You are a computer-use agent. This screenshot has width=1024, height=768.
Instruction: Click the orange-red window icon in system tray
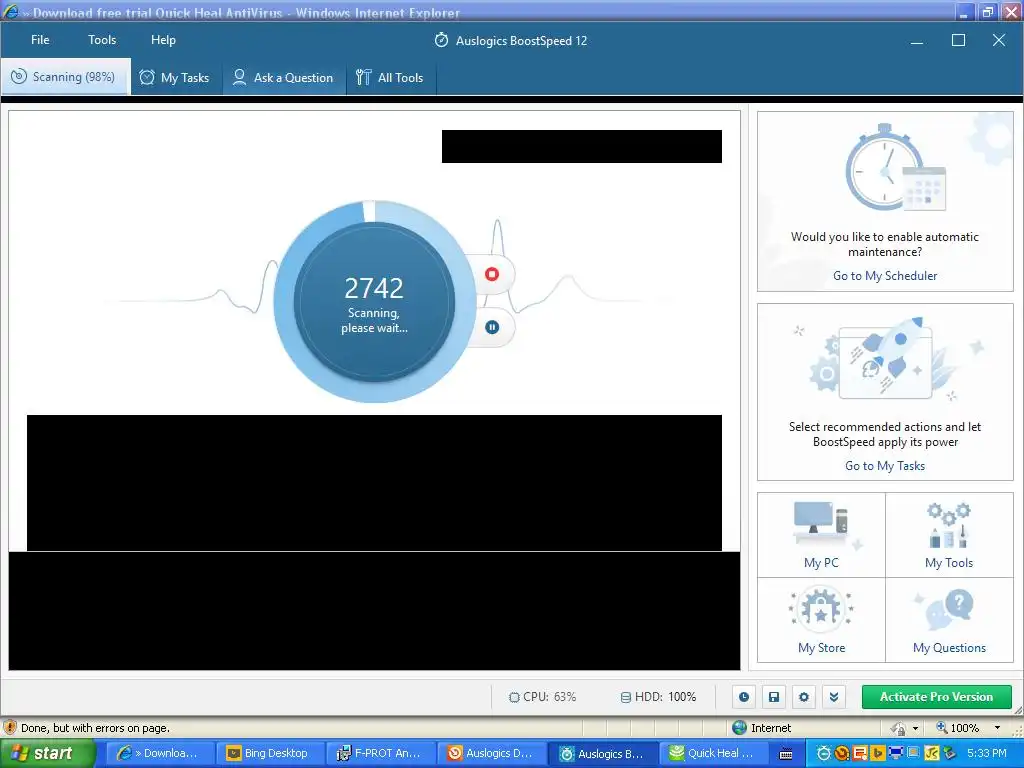click(x=860, y=753)
